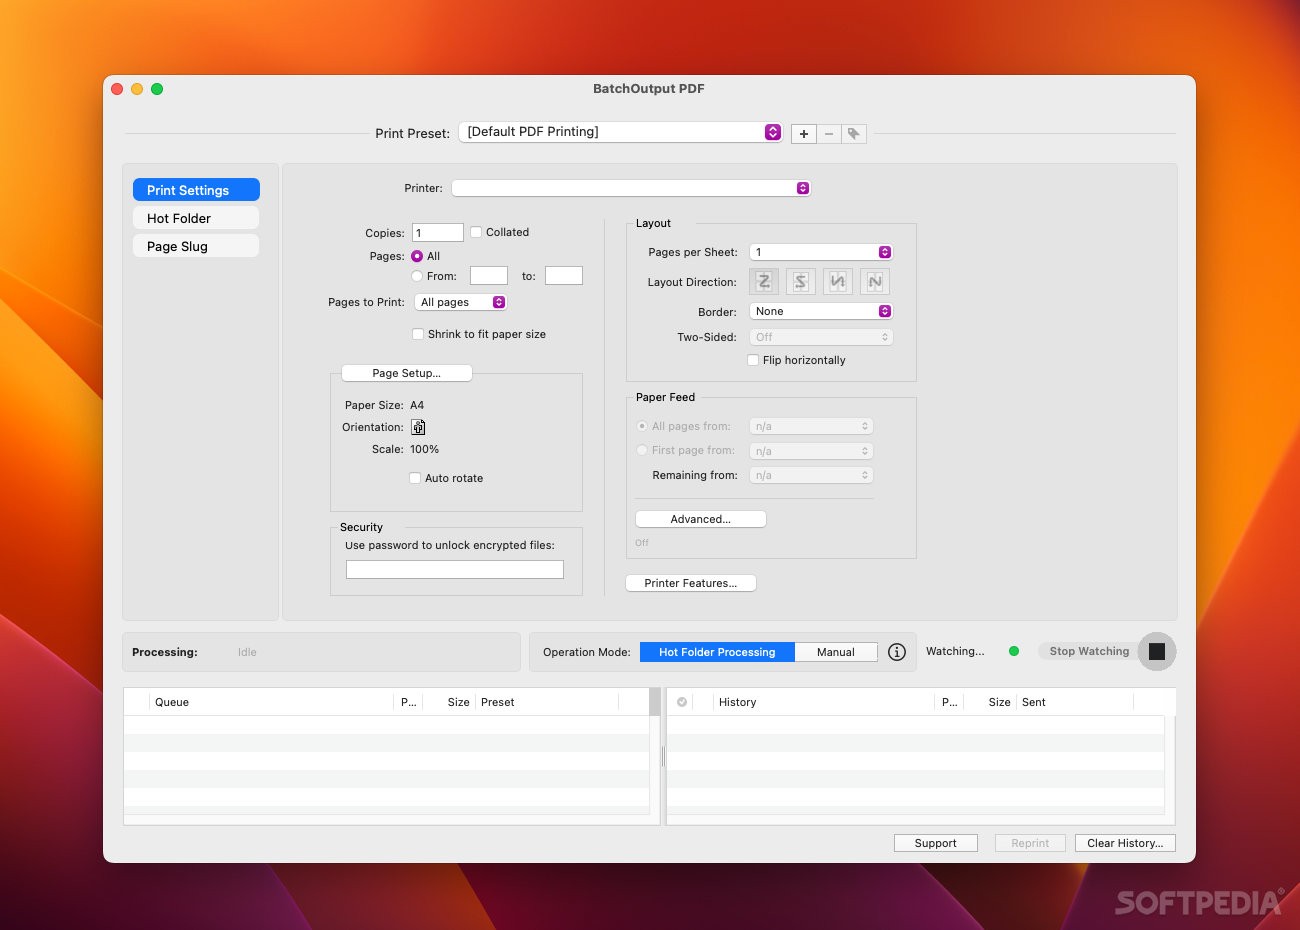Click the Page Setup... button
The height and width of the screenshot is (930, 1300).
[407, 373]
